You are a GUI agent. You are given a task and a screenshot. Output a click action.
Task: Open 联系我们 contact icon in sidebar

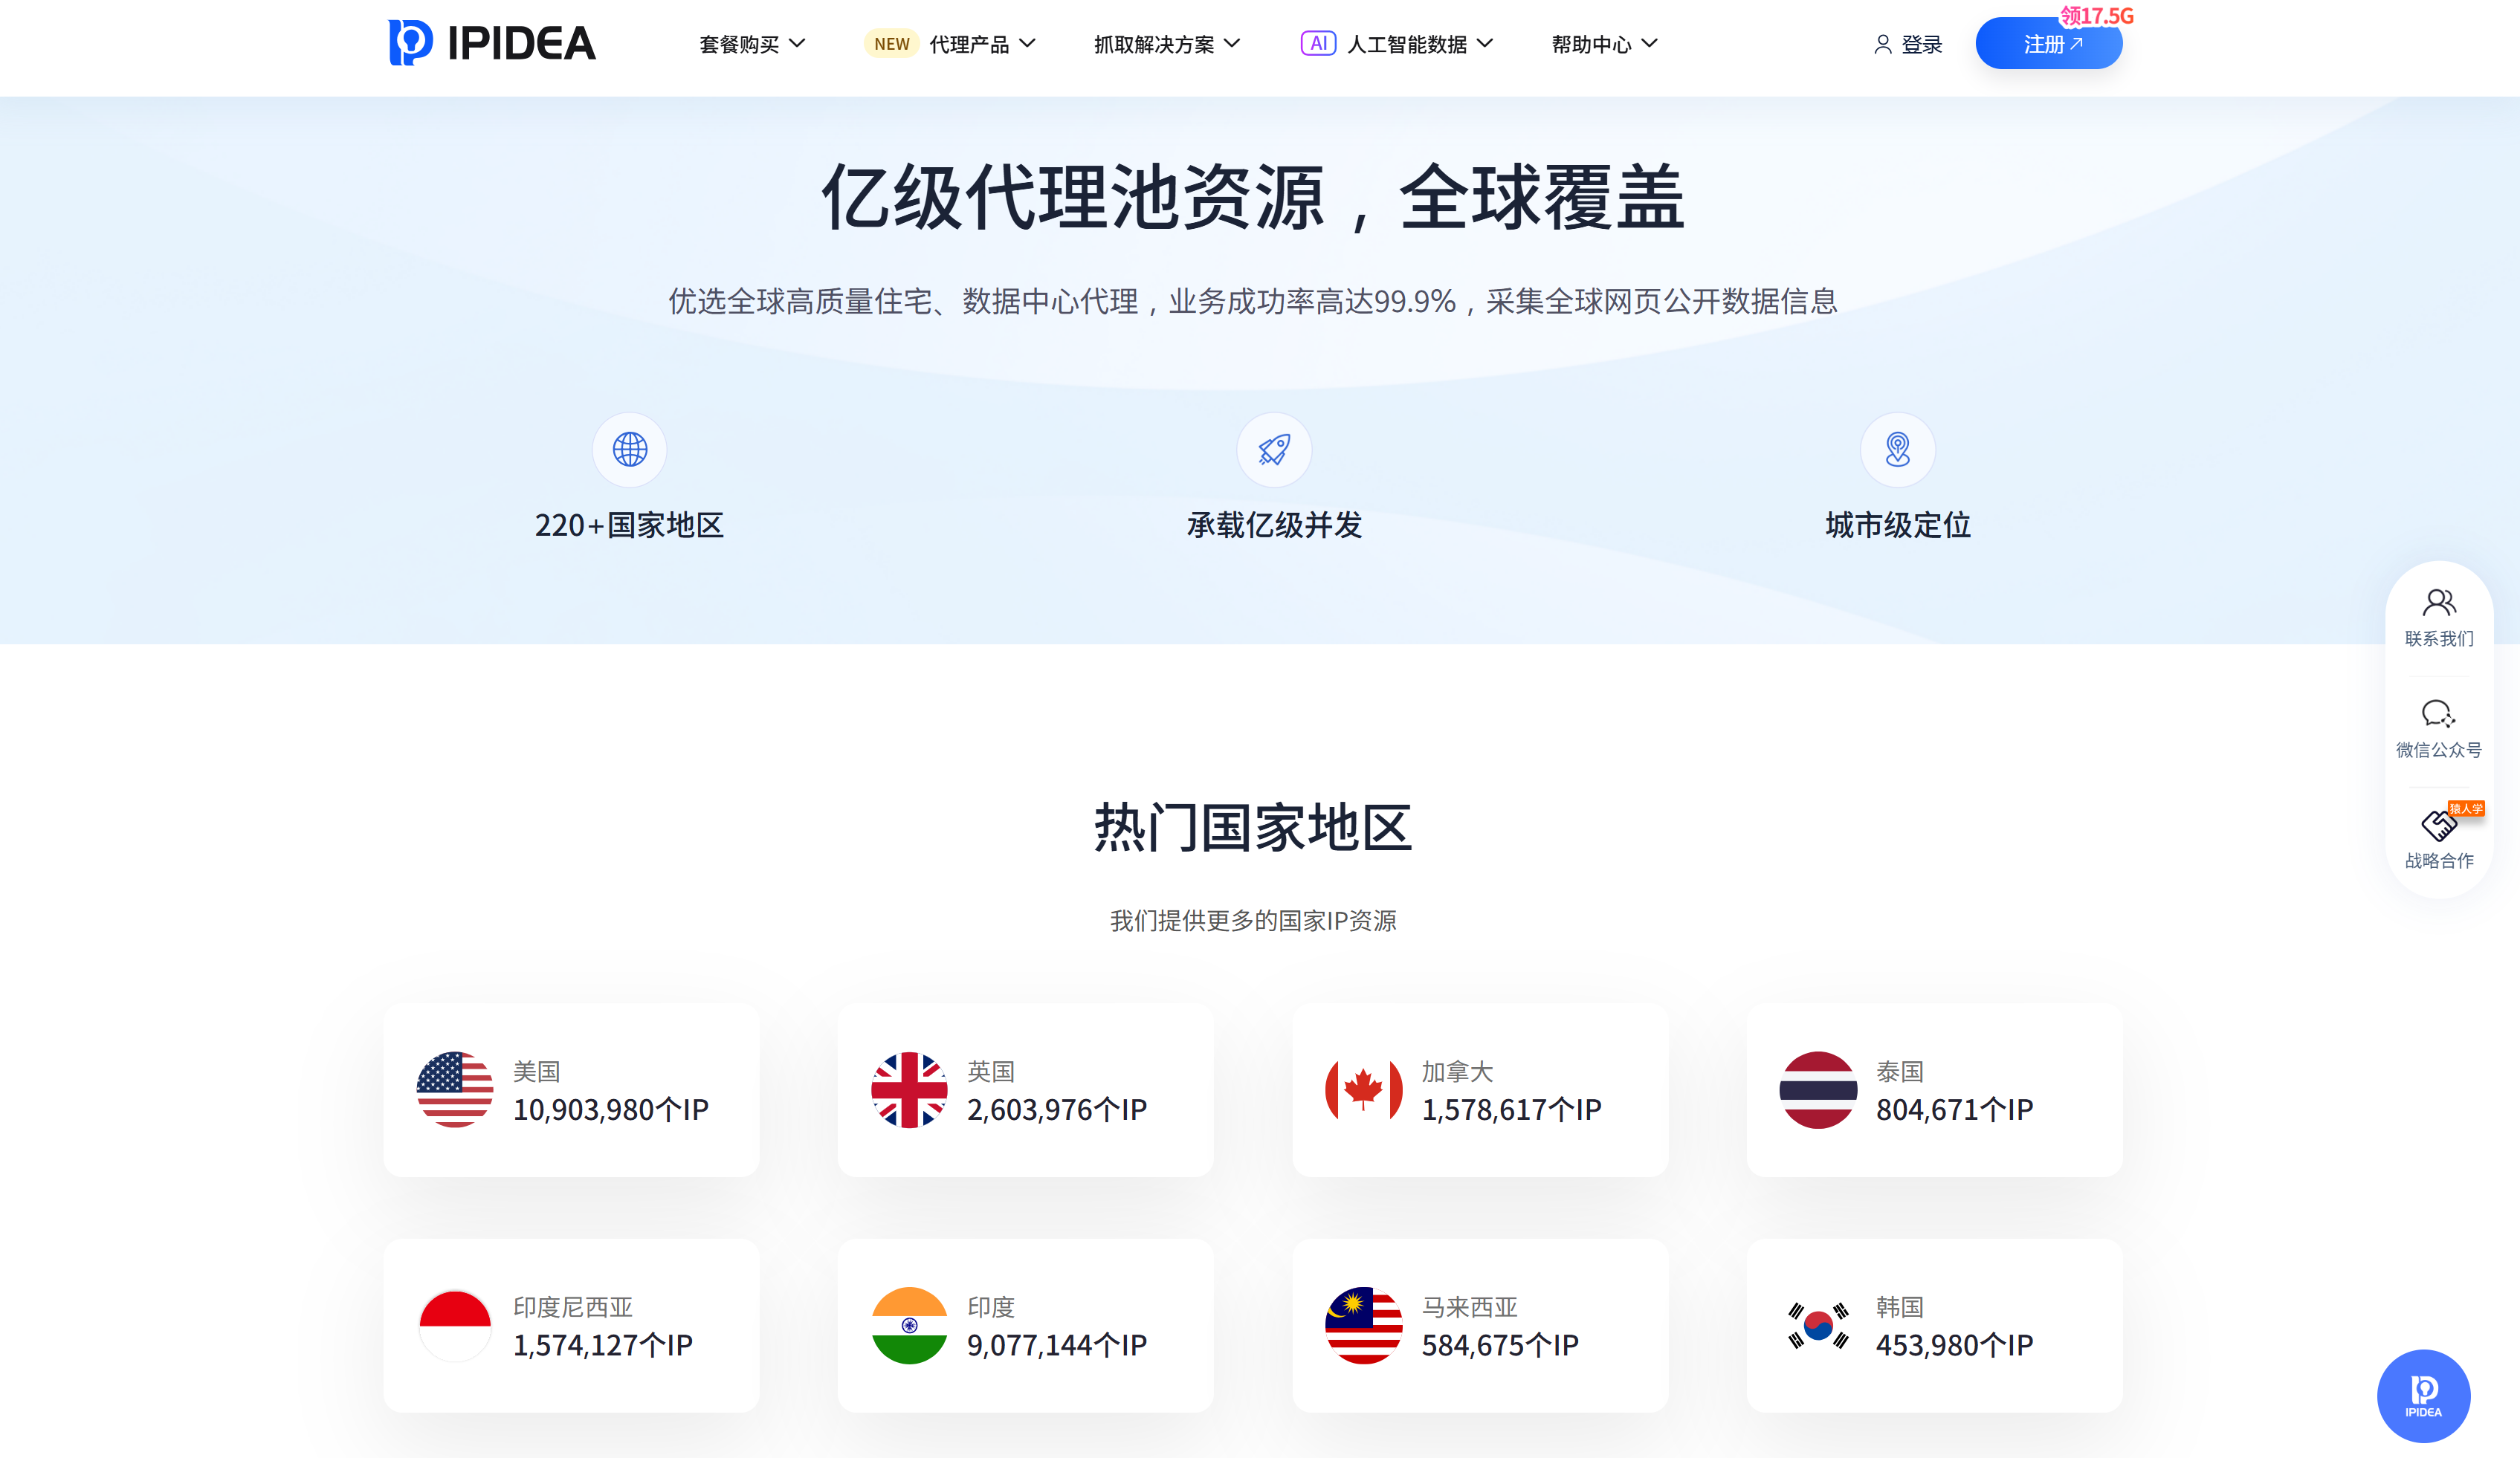[x=2438, y=603]
